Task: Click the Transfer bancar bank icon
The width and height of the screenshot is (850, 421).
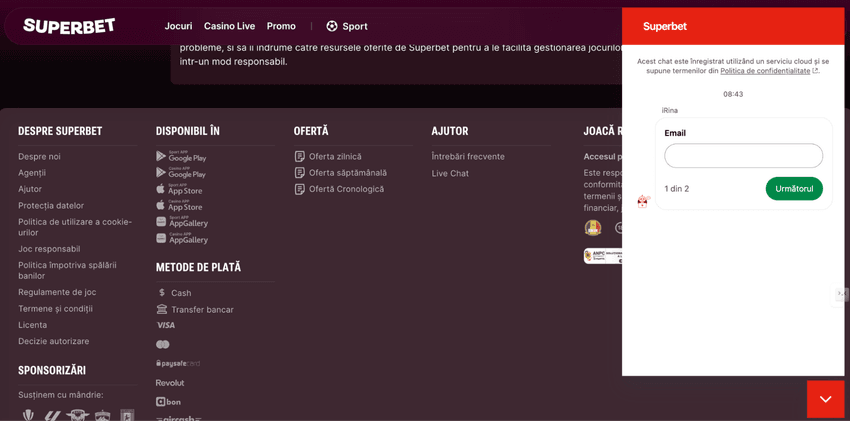Action: click(162, 309)
